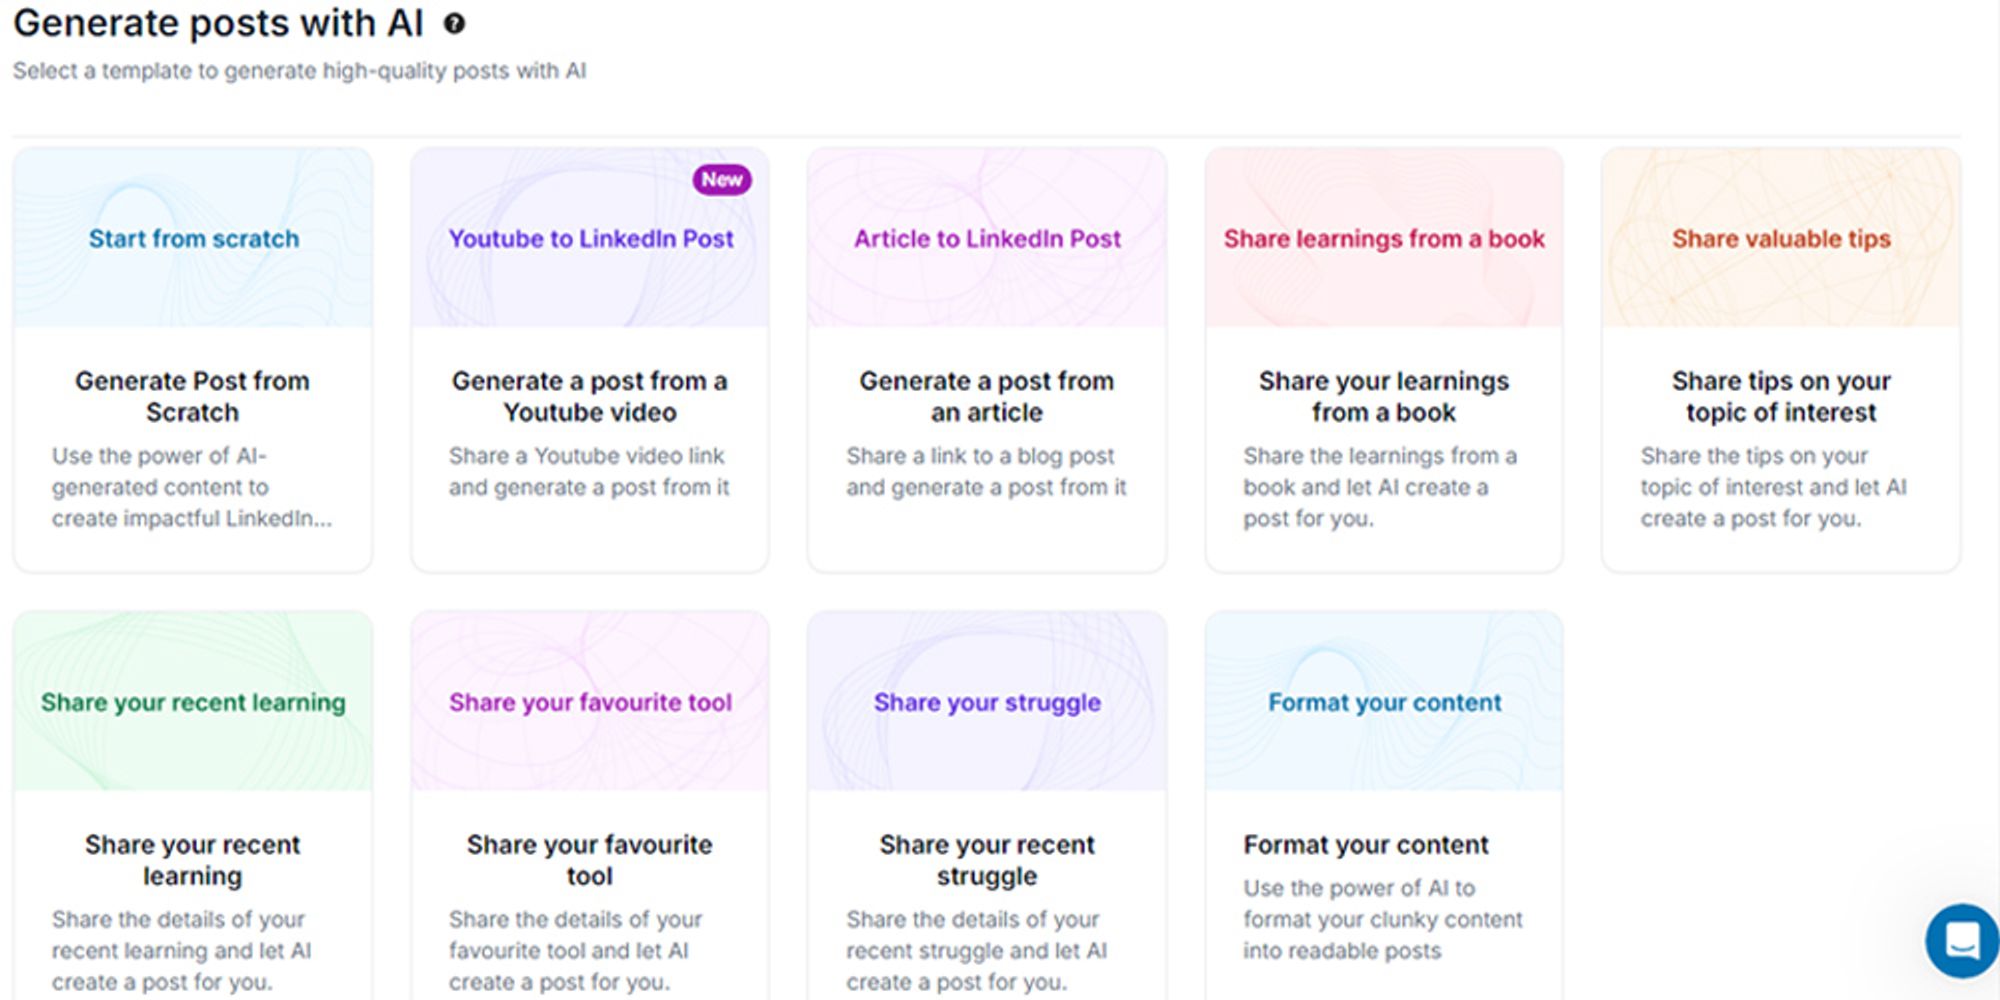Image resolution: width=2000 pixels, height=1000 pixels.
Task: Open the Share your learnings from a book title
Action: (1384, 397)
